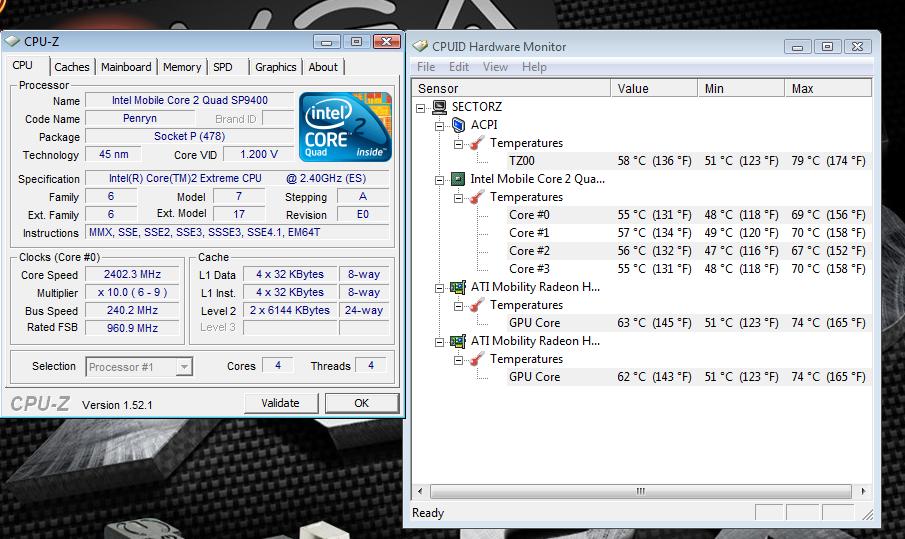The height and width of the screenshot is (539, 905).
Task: Click the CPUID Hardware Monitor title icon
Action: [x=421, y=46]
